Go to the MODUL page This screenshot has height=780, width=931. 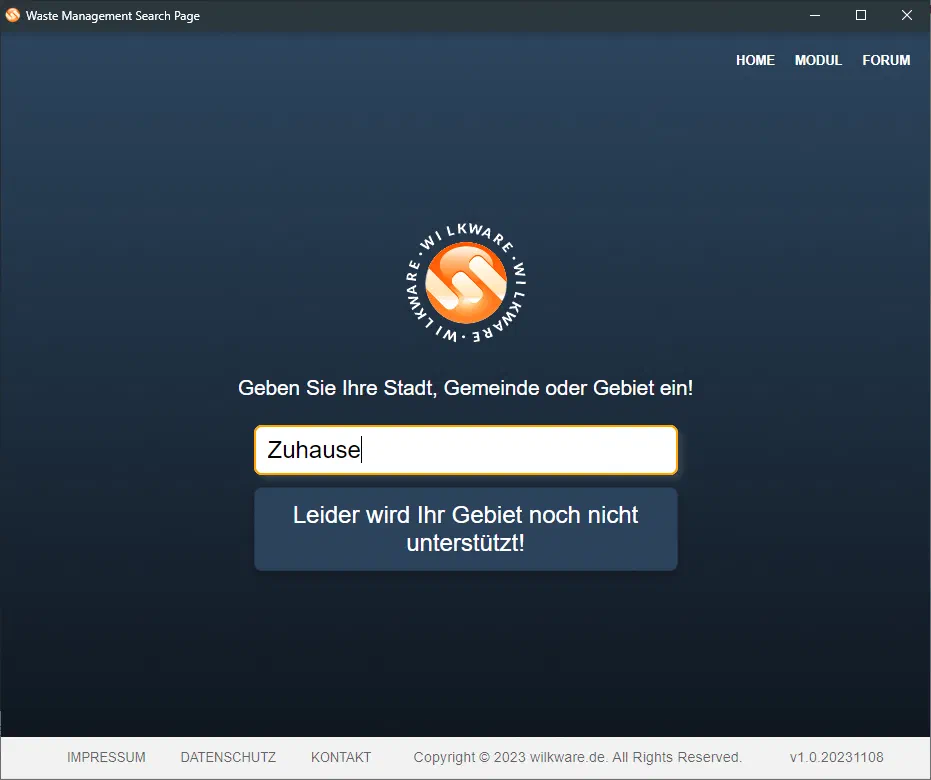click(818, 60)
